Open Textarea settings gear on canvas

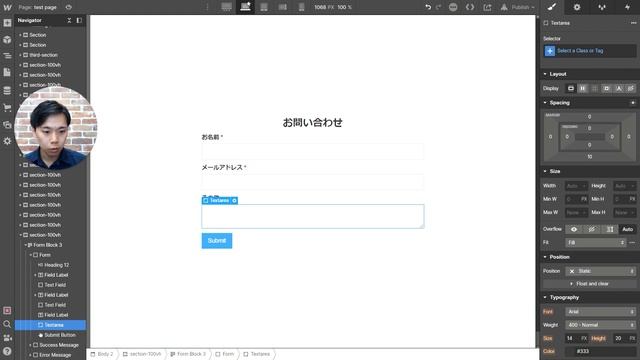click(234, 200)
